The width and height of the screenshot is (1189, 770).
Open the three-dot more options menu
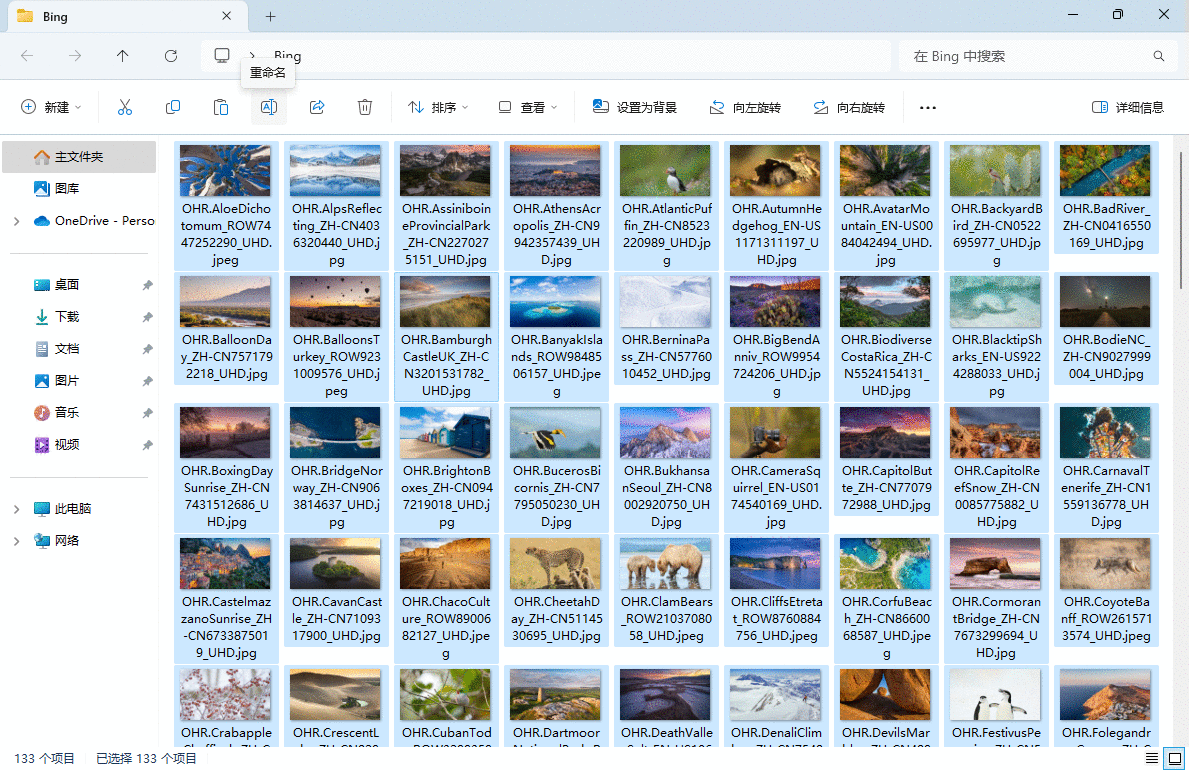coord(927,107)
